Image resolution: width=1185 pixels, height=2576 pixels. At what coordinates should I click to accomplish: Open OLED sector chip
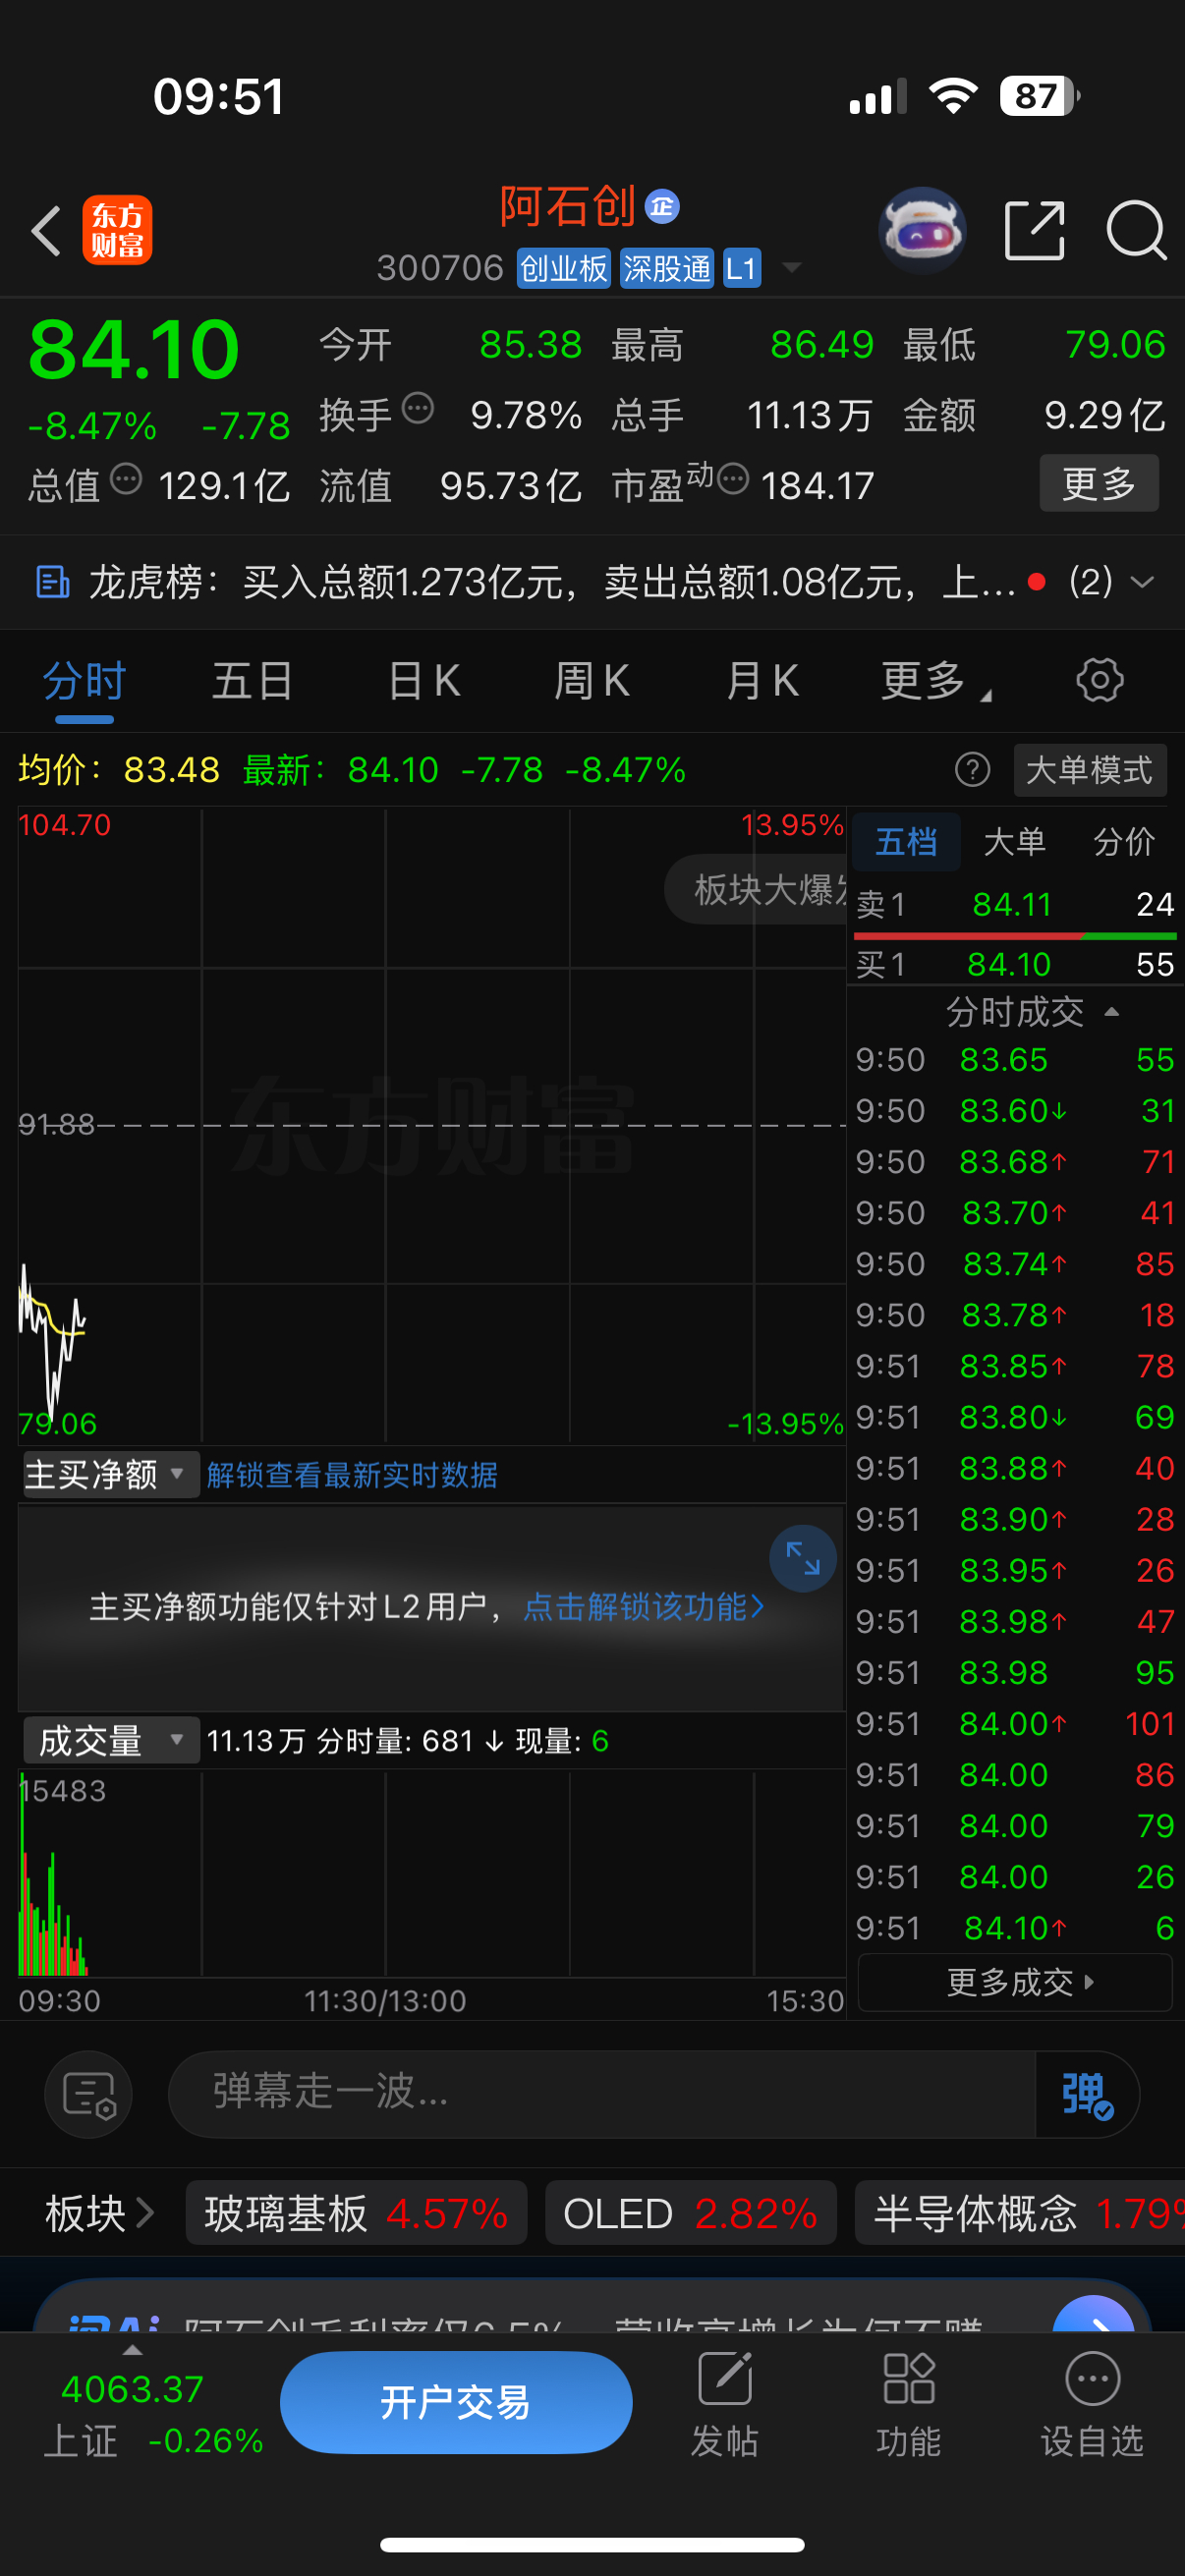coord(691,2213)
